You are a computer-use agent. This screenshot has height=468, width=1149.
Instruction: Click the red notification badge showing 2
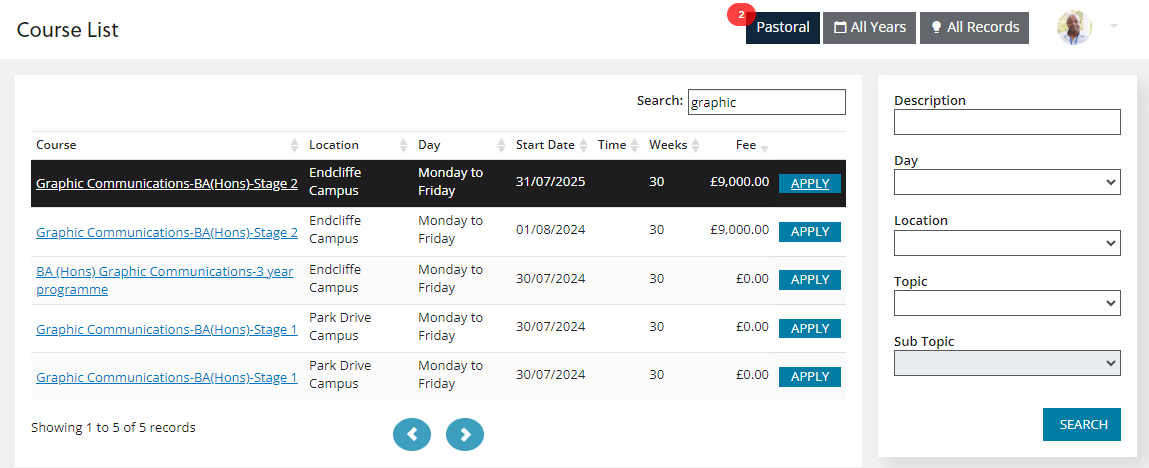click(742, 15)
